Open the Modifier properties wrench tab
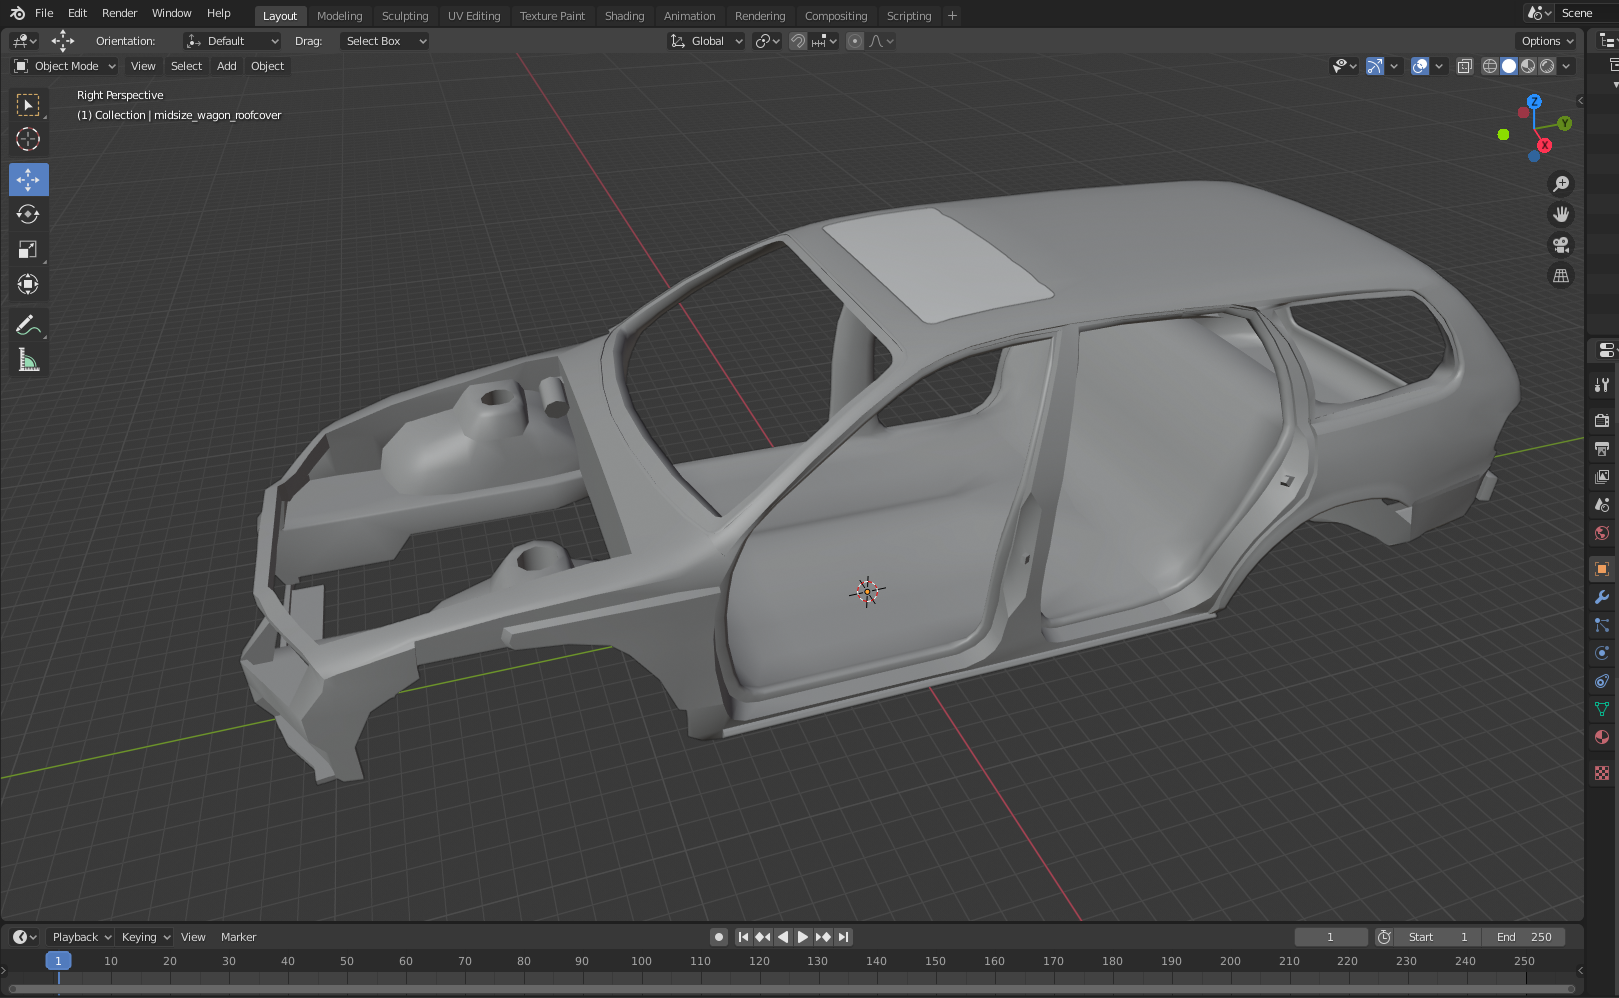This screenshot has height=998, width=1619. [x=1602, y=597]
